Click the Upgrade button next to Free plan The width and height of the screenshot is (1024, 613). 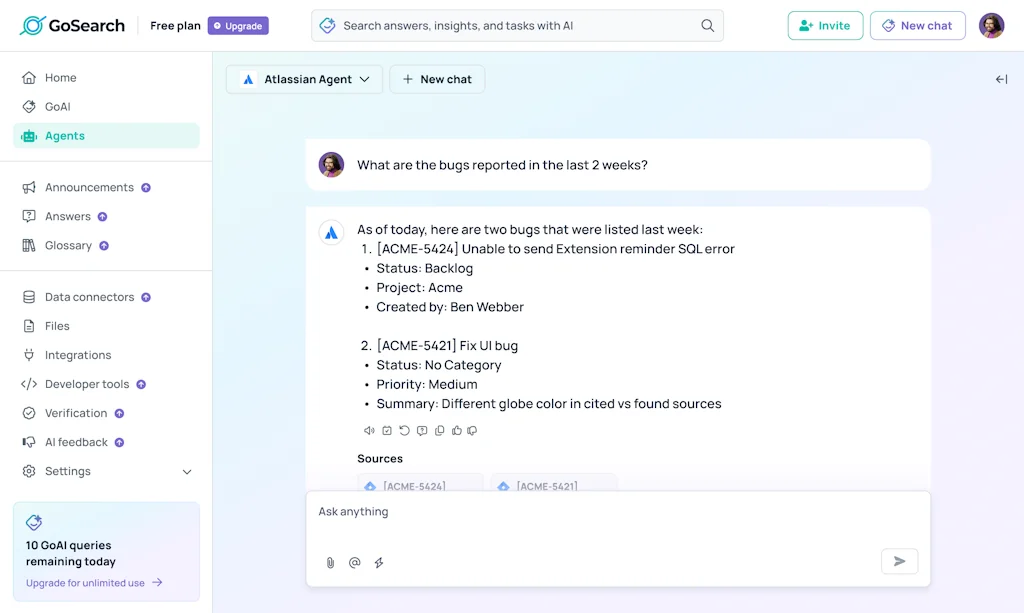(237, 25)
